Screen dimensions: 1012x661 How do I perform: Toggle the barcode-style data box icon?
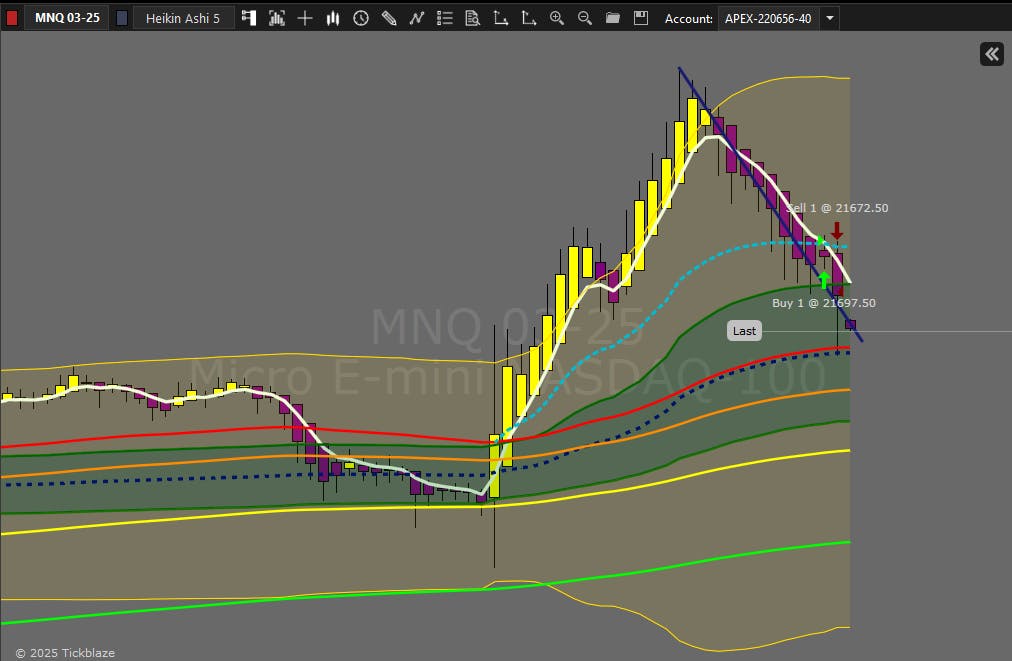point(277,18)
